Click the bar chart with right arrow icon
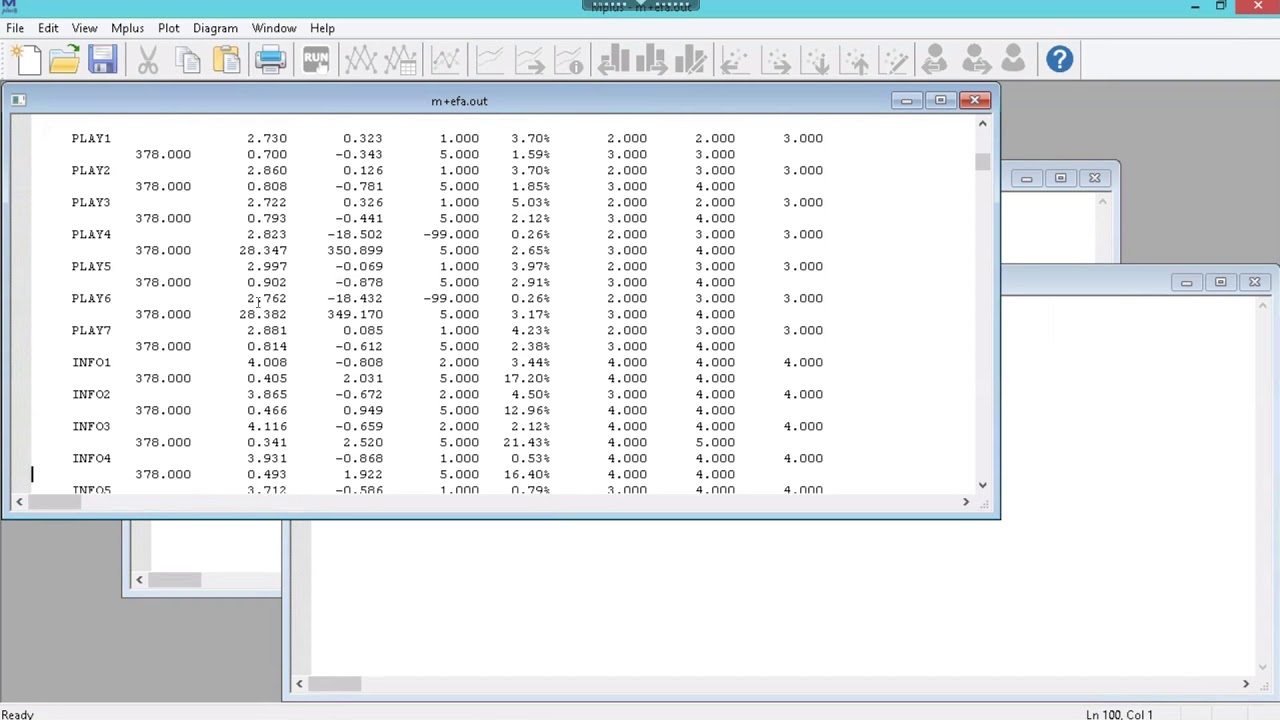 651,60
